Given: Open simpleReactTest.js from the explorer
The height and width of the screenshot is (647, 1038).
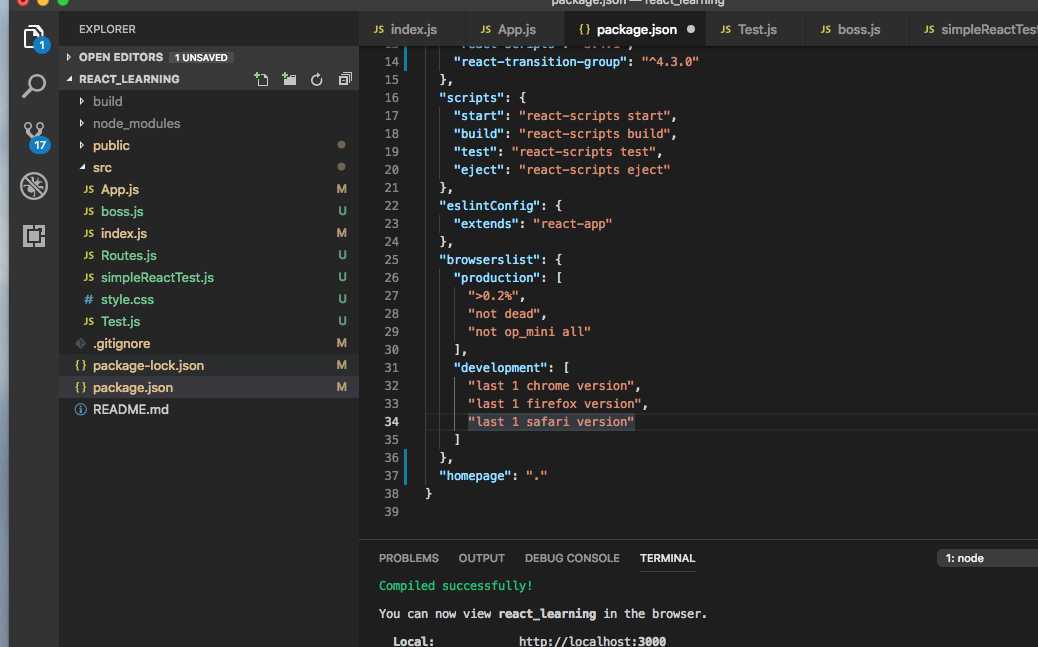Looking at the screenshot, I should pos(157,277).
